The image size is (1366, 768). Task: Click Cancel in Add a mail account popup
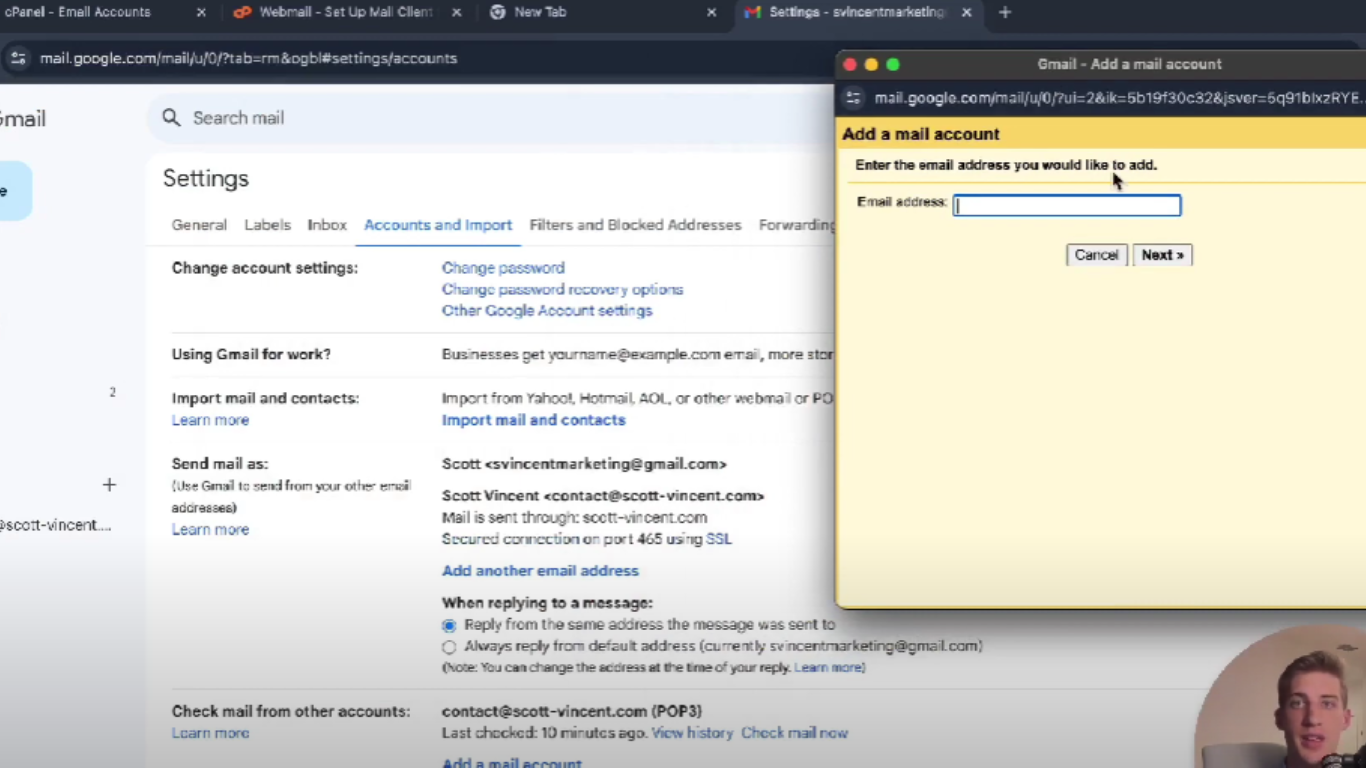pyautogui.click(x=1096, y=255)
